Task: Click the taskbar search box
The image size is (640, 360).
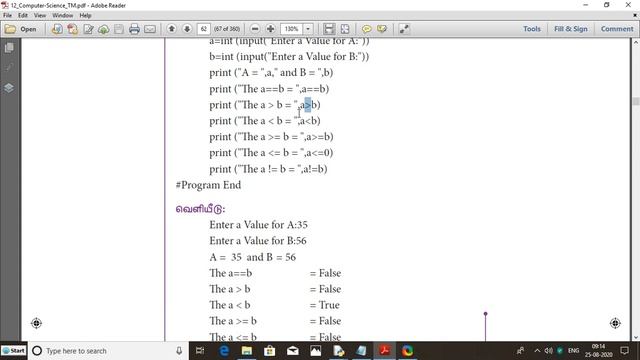Action: click(x=108, y=351)
